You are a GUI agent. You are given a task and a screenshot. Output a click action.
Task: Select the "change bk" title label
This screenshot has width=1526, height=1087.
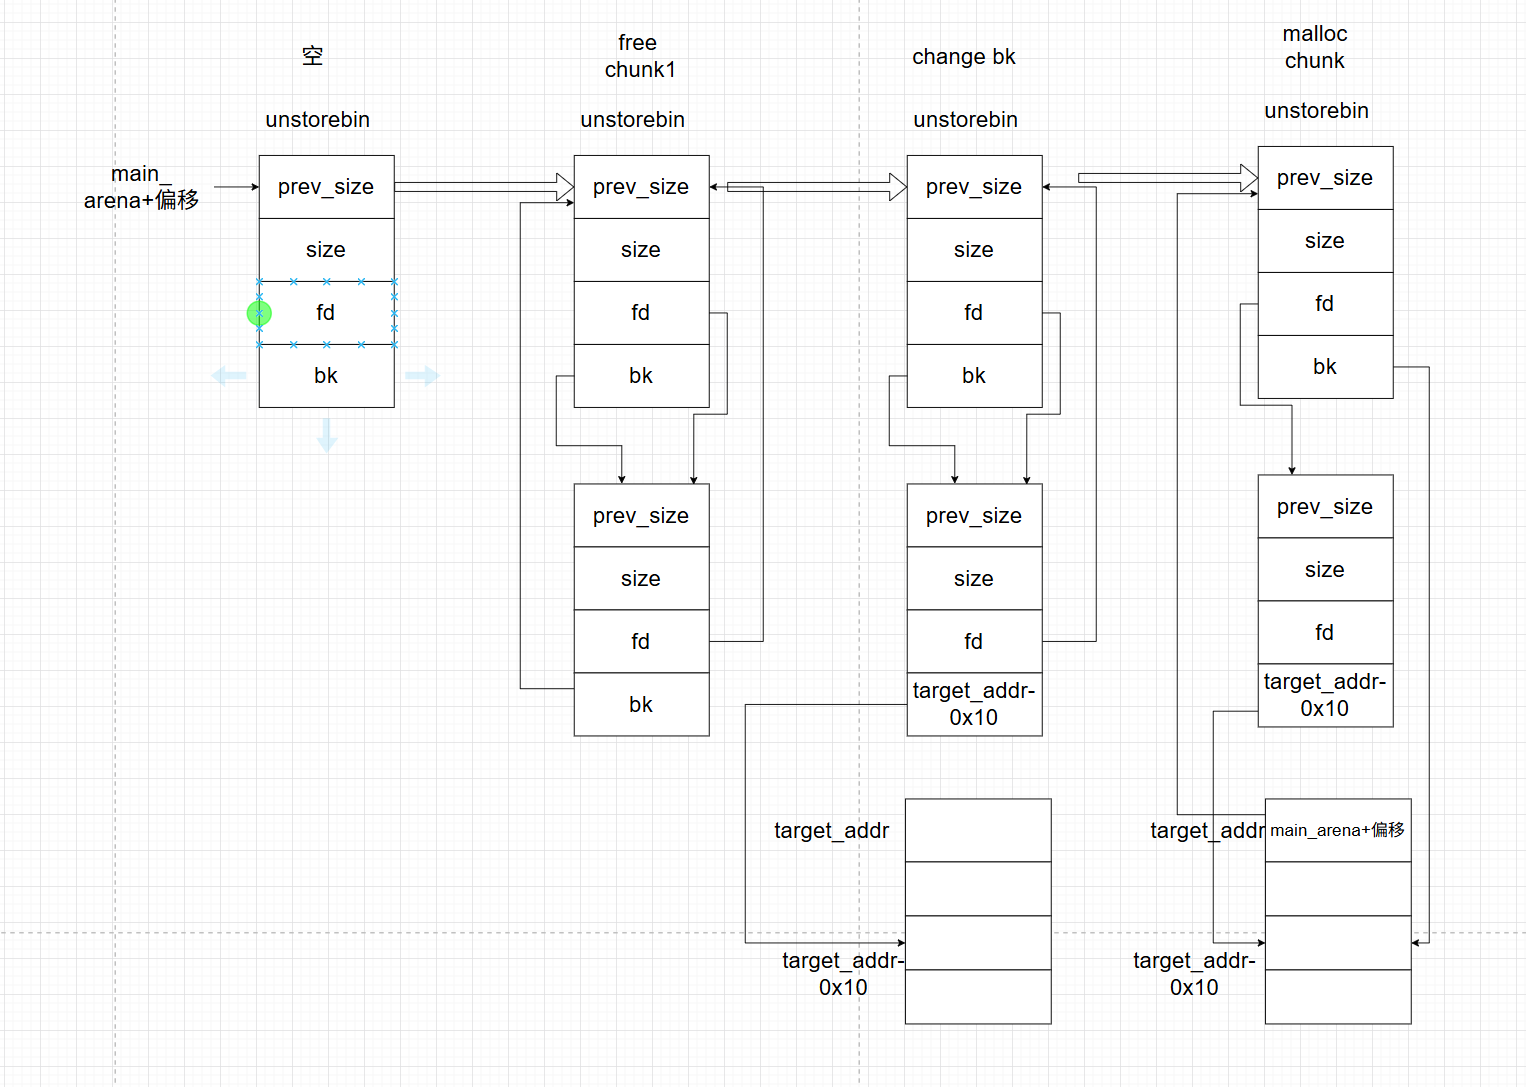pyautogui.click(x=963, y=57)
